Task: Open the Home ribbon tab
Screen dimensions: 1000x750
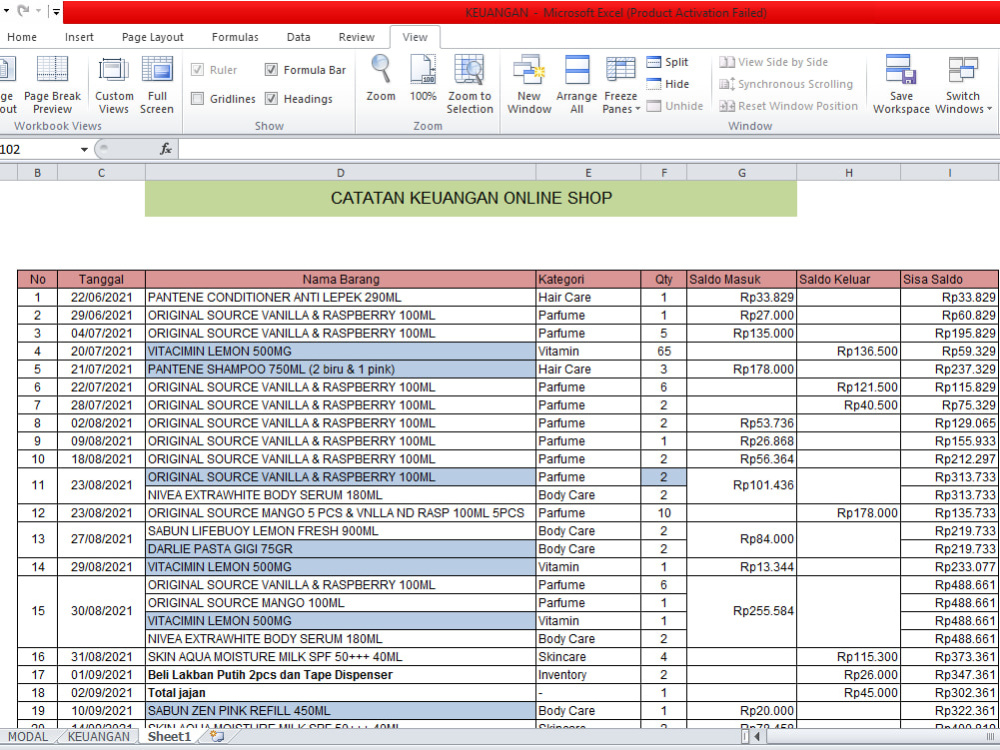Action: [x=22, y=37]
